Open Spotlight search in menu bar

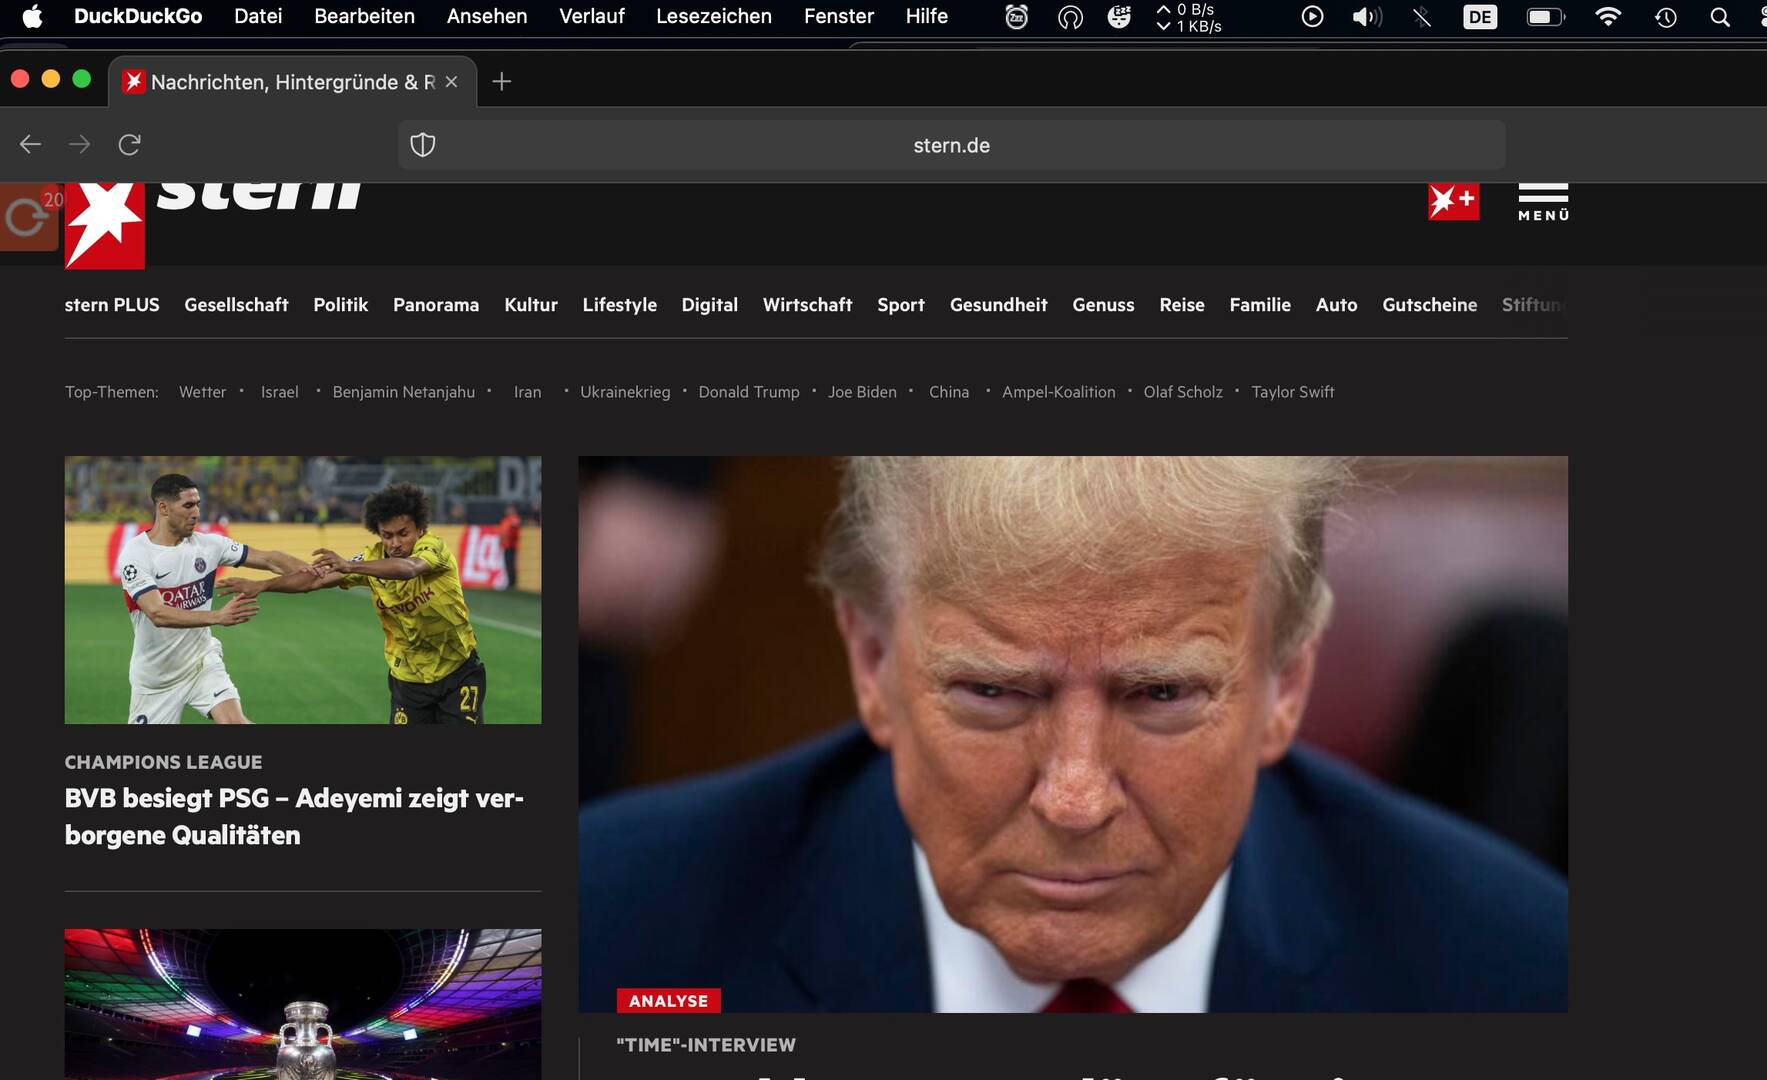coord(1720,17)
